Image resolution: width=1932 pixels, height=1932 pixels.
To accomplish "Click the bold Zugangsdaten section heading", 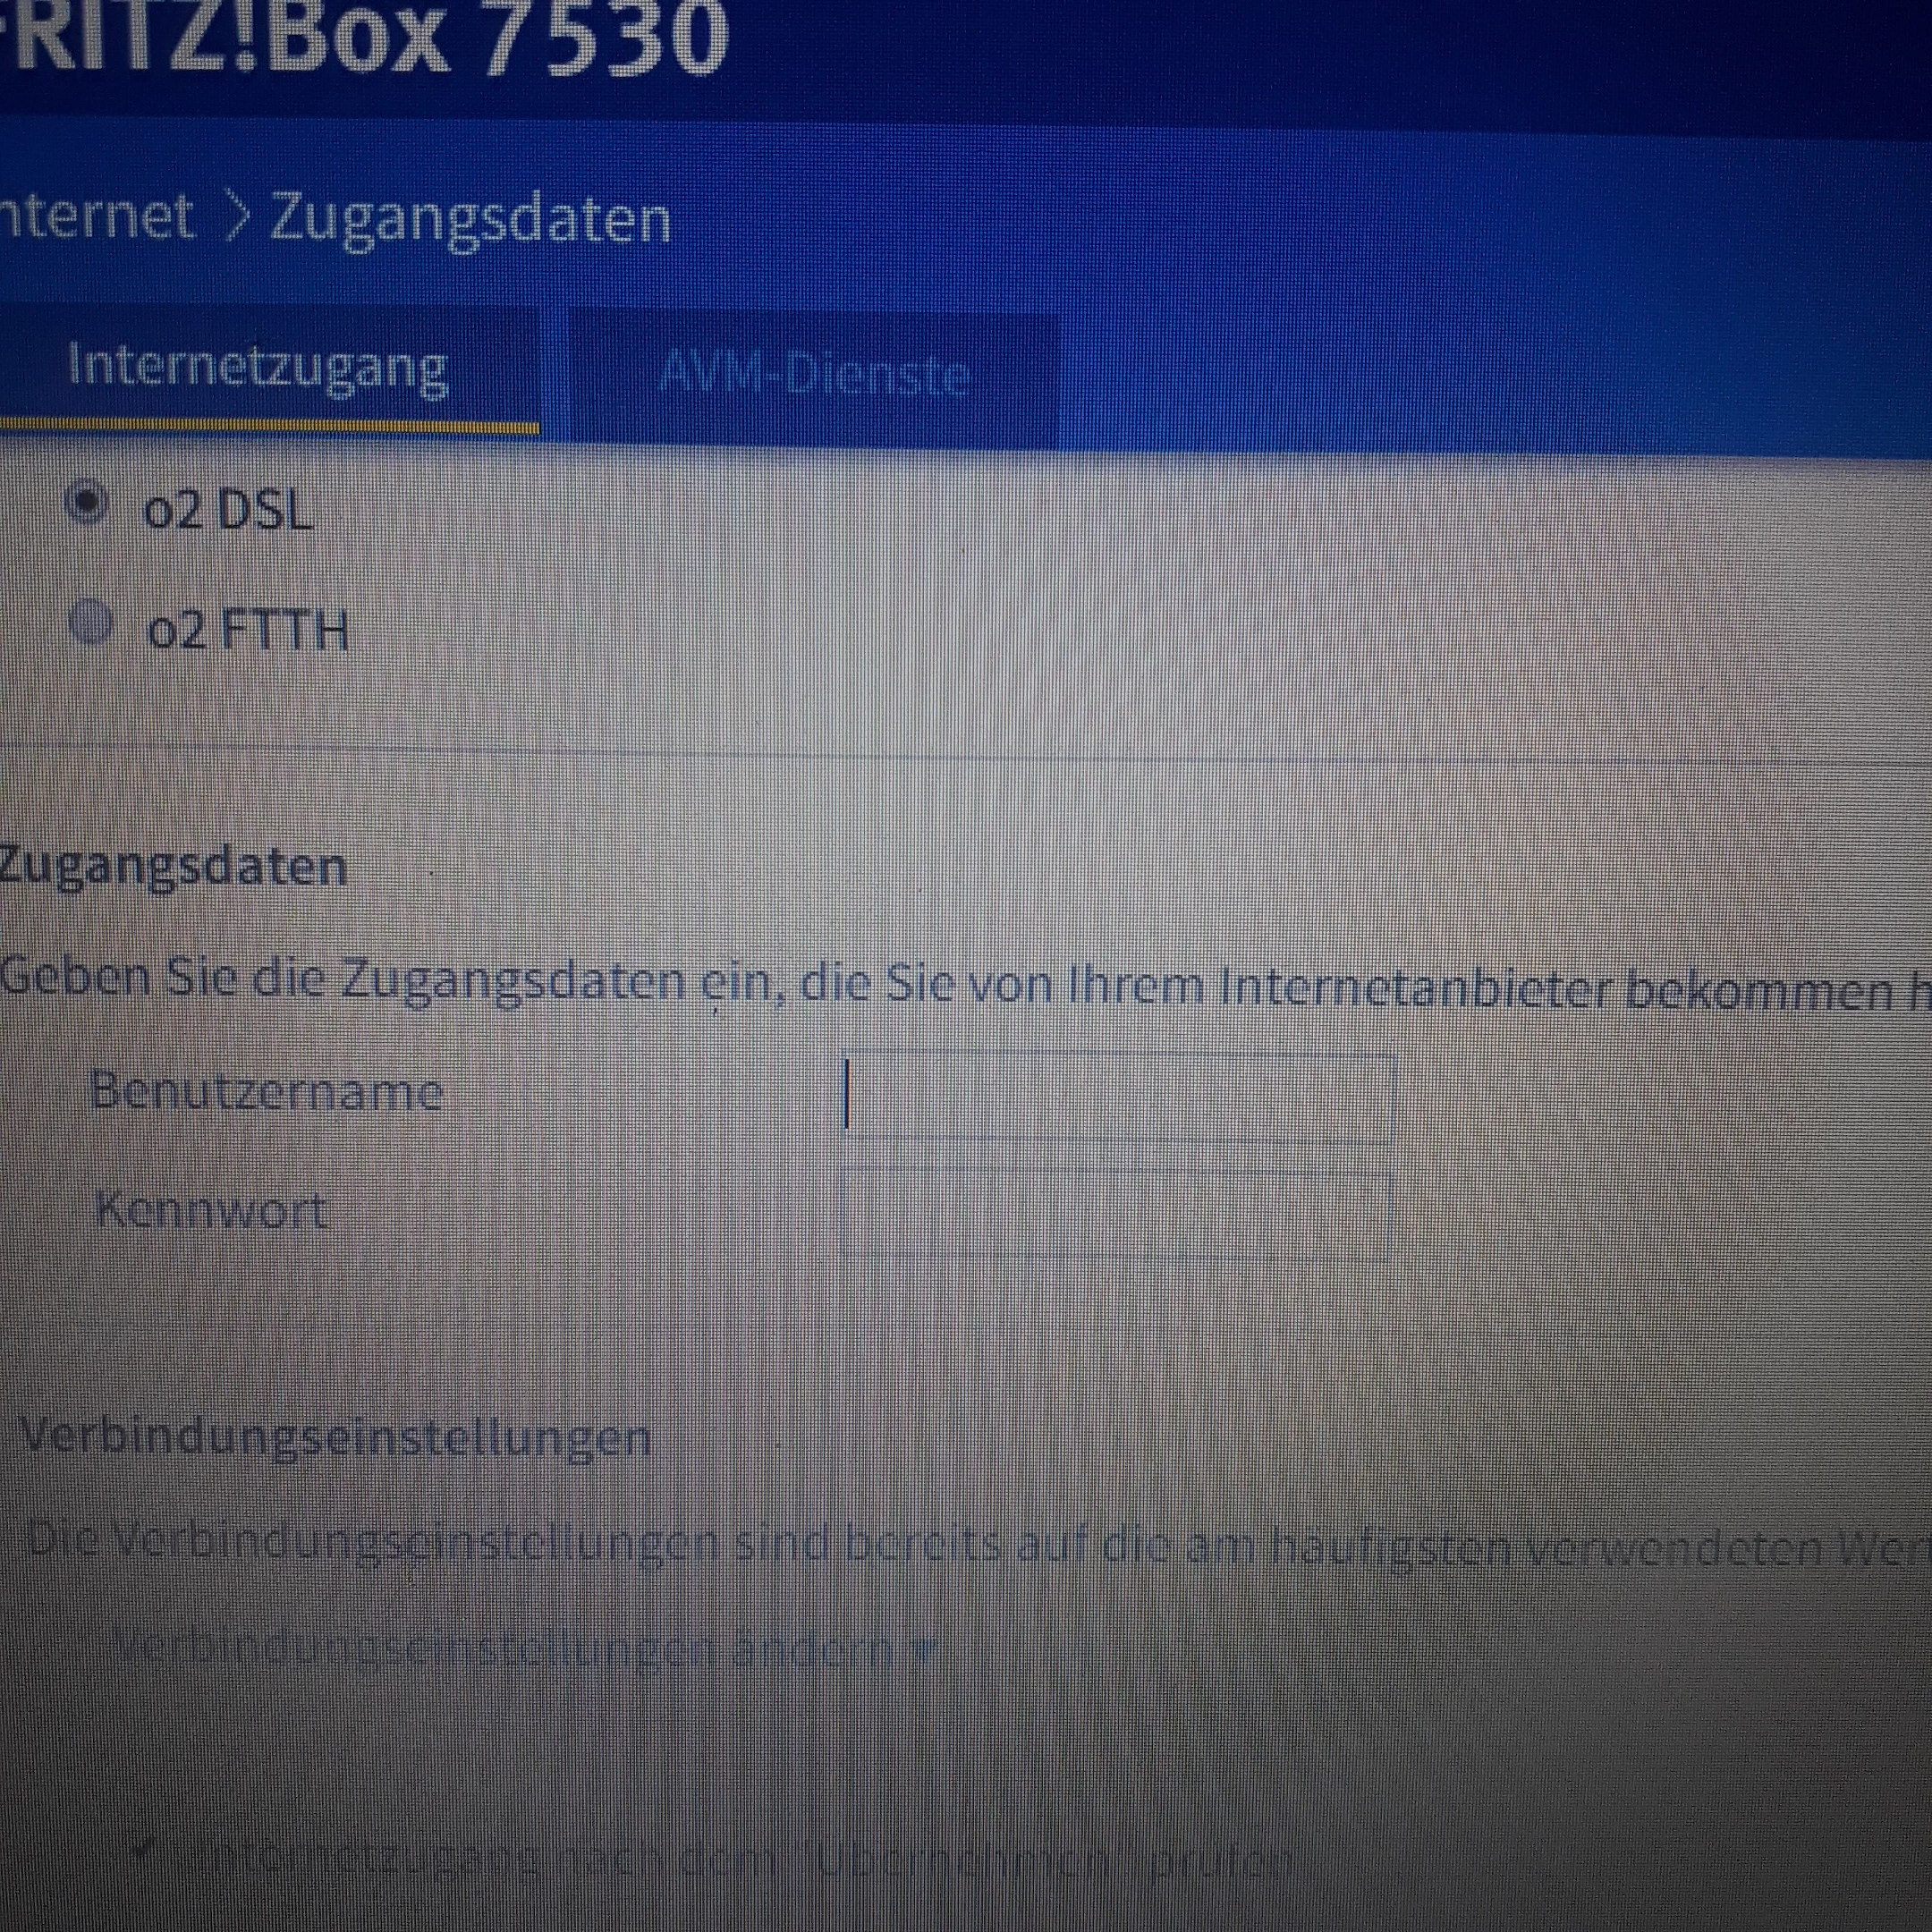I will pyautogui.click(x=172, y=866).
